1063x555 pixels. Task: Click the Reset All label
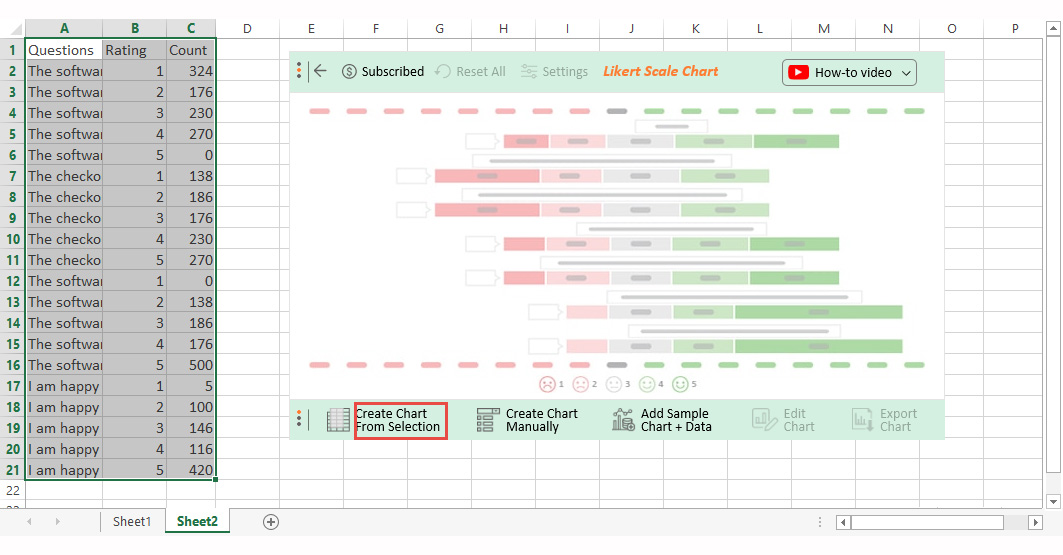click(x=481, y=72)
